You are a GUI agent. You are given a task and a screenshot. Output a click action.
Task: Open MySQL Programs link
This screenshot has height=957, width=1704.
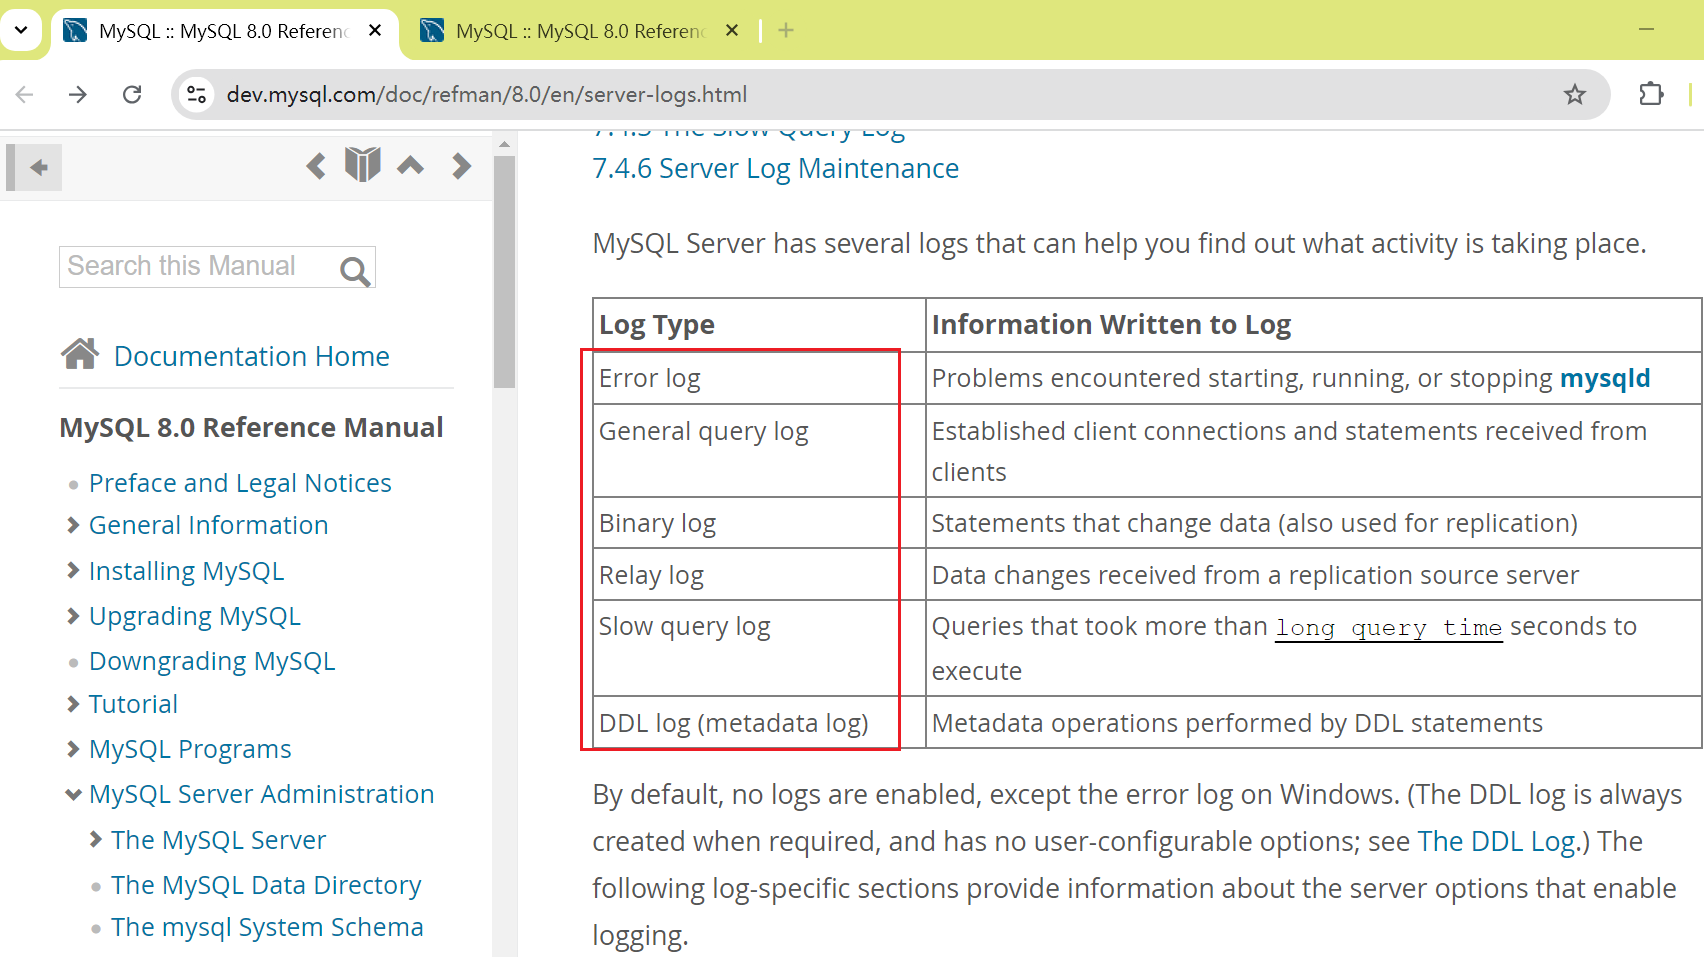click(x=190, y=749)
